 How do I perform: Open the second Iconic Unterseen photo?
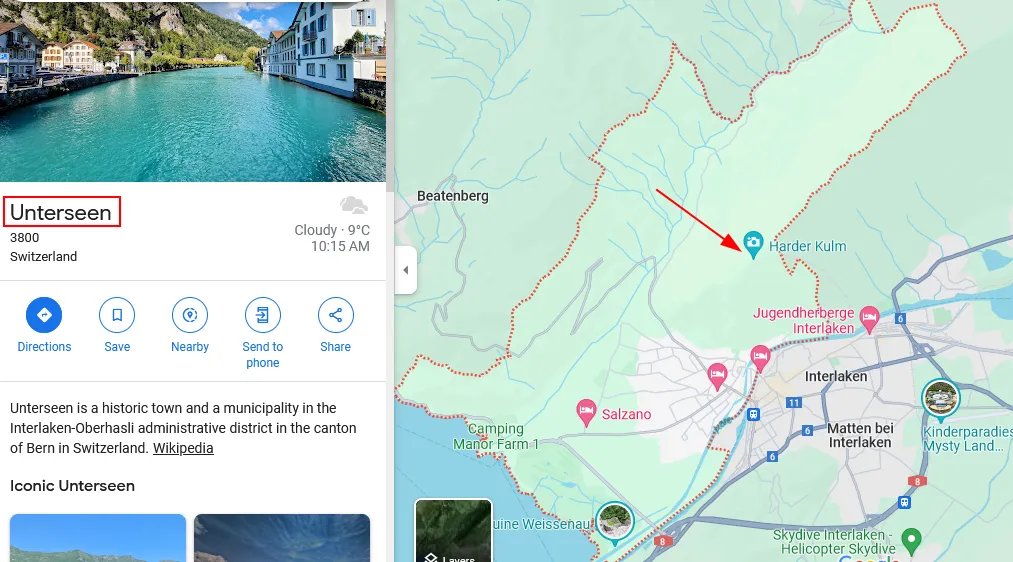[x=282, y=537]
